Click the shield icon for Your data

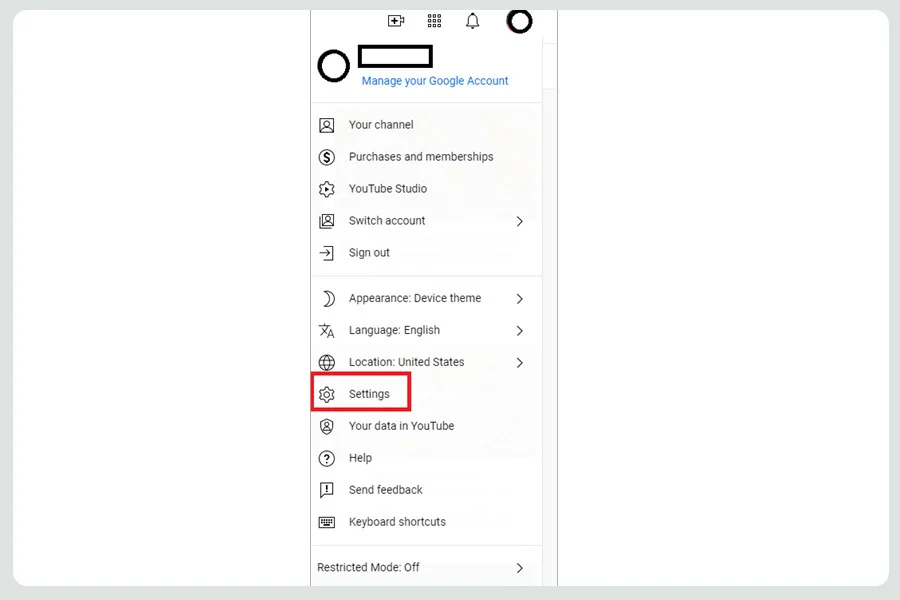(x=327, y=426)
